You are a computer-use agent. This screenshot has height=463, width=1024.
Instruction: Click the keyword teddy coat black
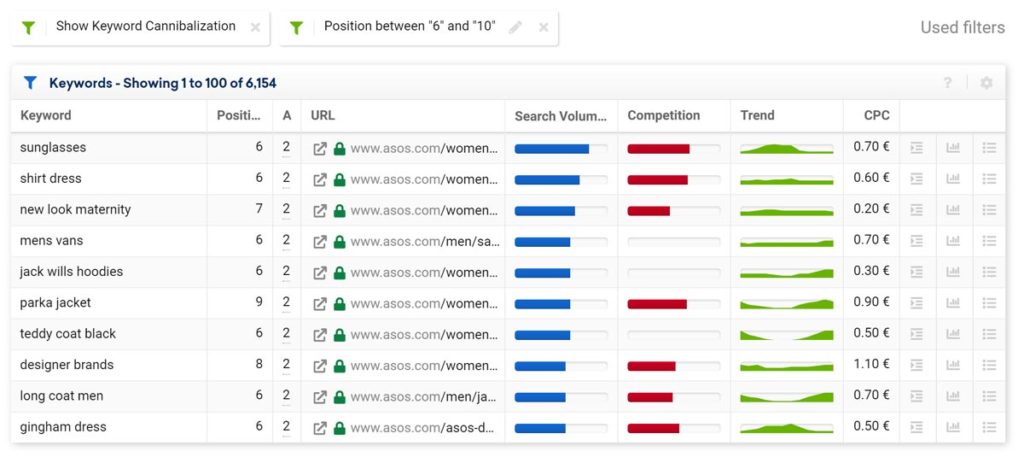(x=68, y=334)
